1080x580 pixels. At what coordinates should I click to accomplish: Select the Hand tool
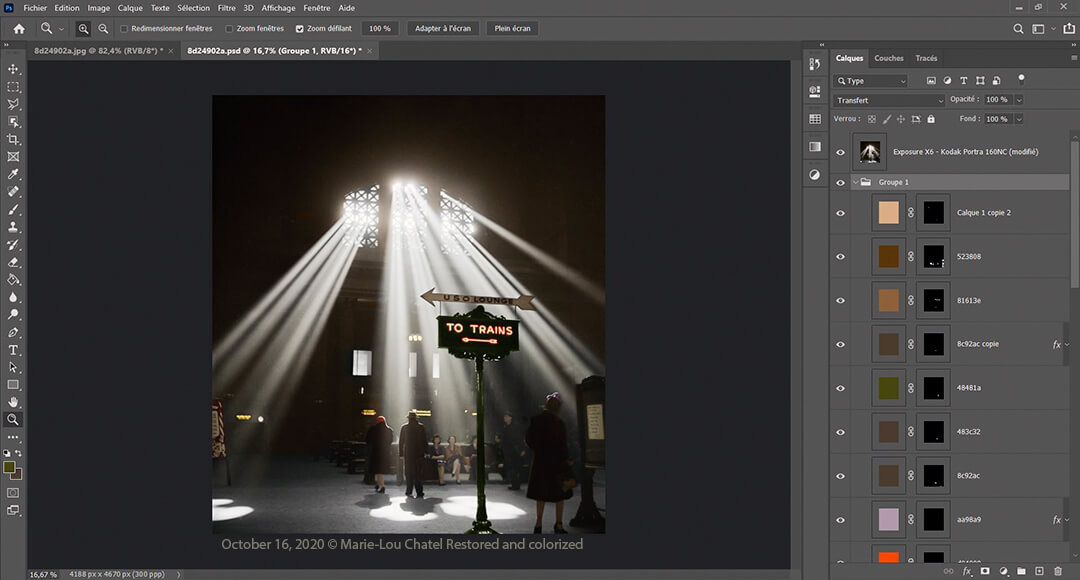pos(13,402)
